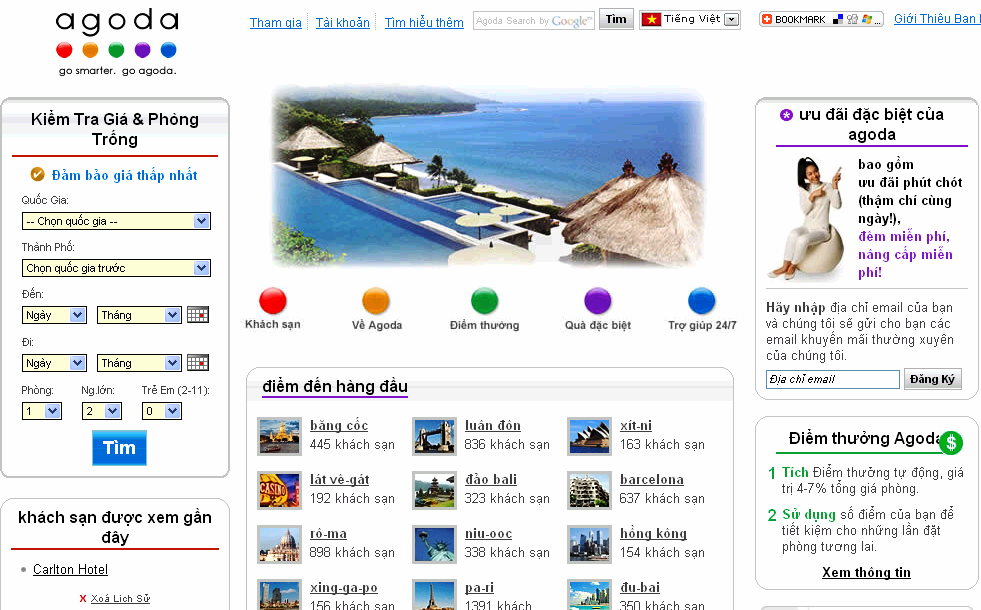This screenshot has width=981, height=610.
Task: Click the Tìm hiểu thêm link
Action: pos(424,23)
